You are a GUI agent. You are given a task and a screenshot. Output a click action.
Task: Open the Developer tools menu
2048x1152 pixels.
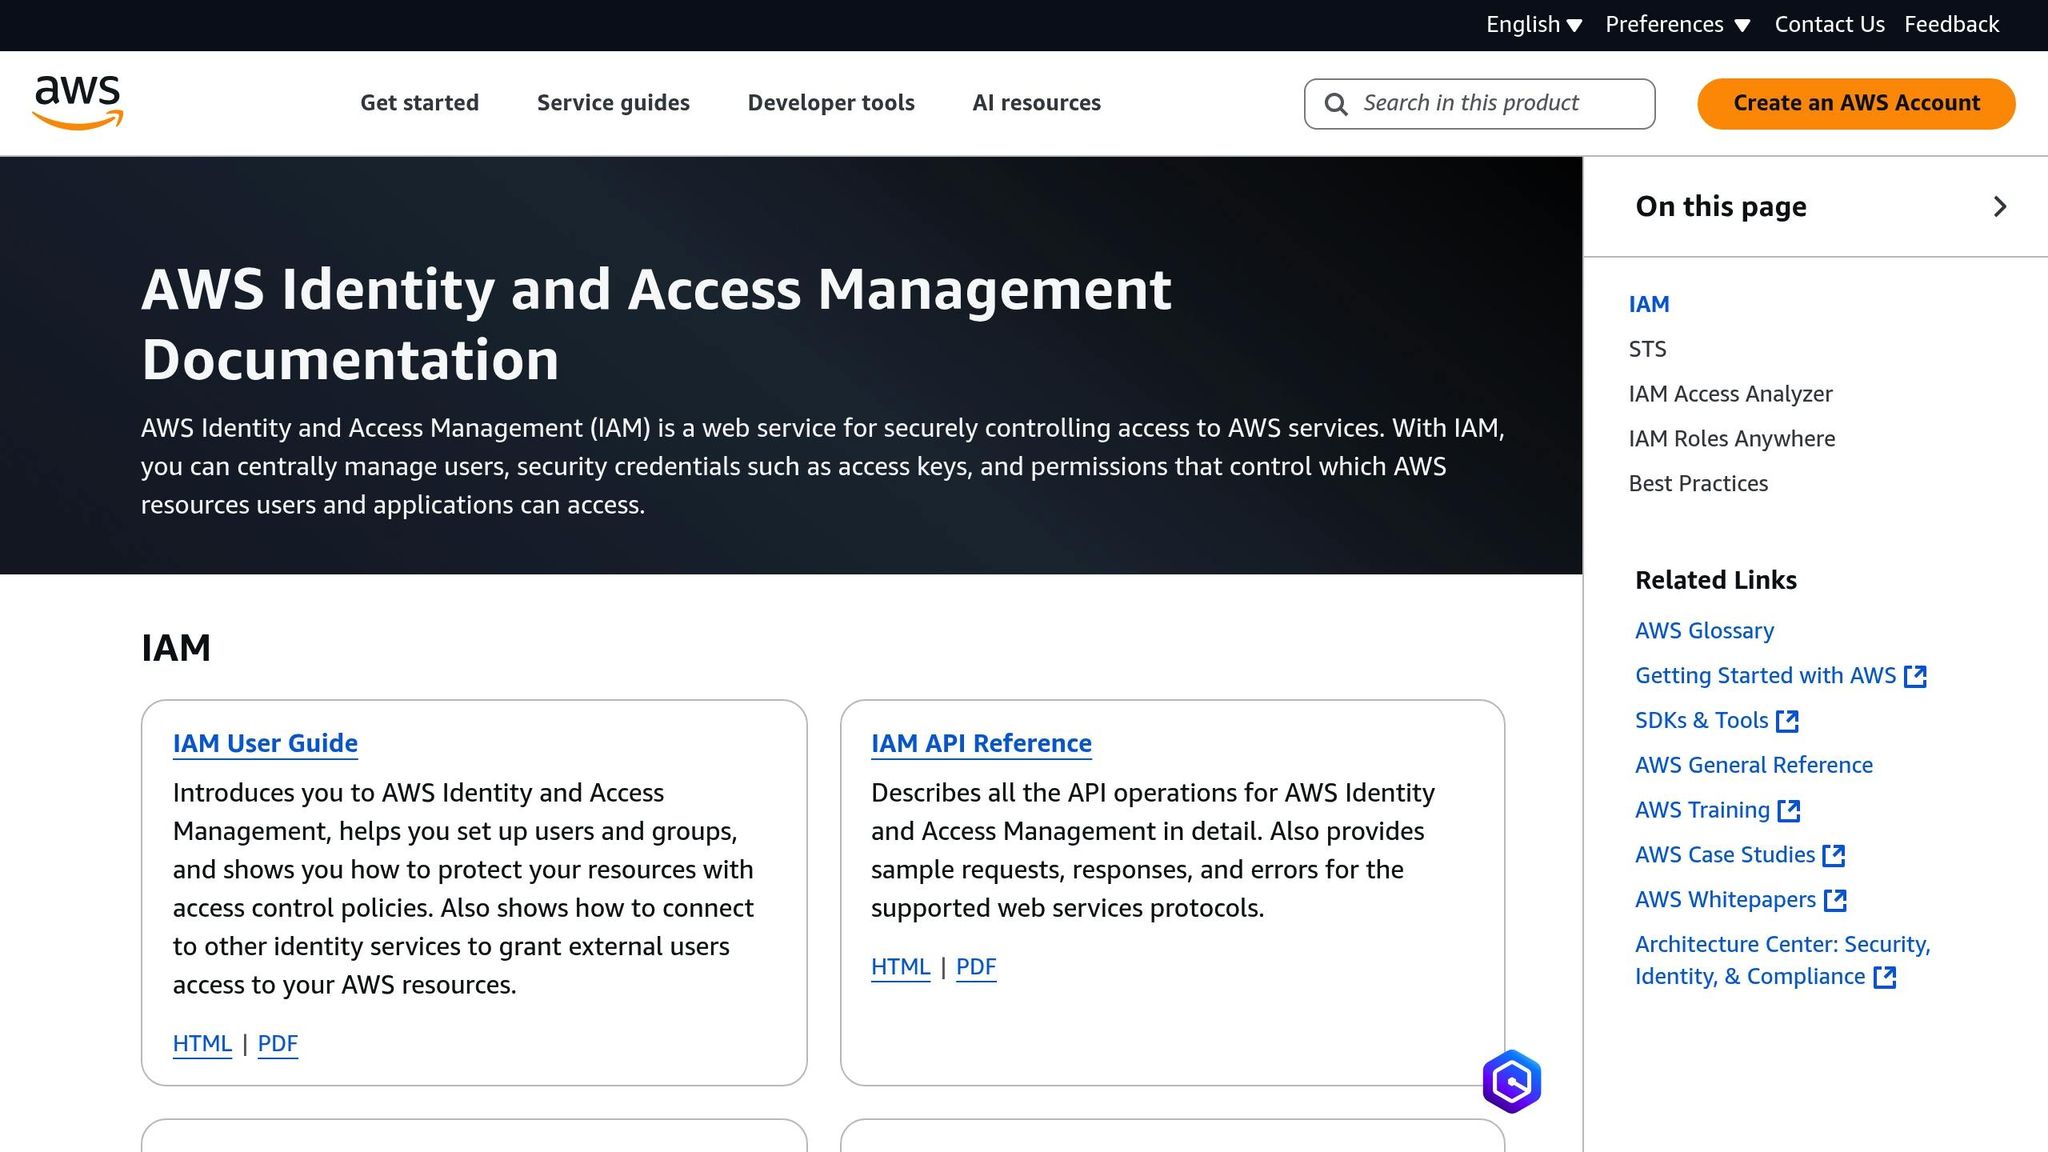tap(831, 103)
